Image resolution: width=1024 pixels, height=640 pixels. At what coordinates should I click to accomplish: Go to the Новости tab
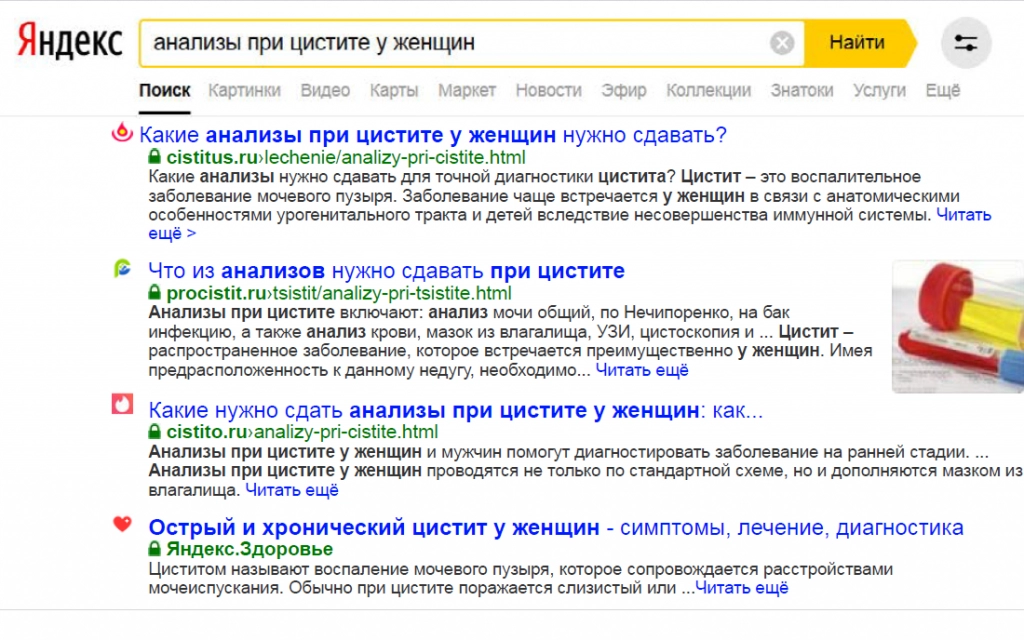549,90
